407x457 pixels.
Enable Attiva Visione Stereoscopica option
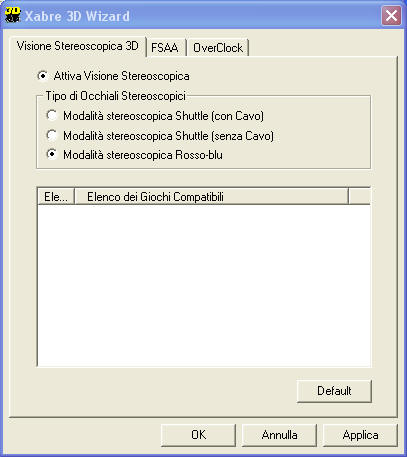42,76
